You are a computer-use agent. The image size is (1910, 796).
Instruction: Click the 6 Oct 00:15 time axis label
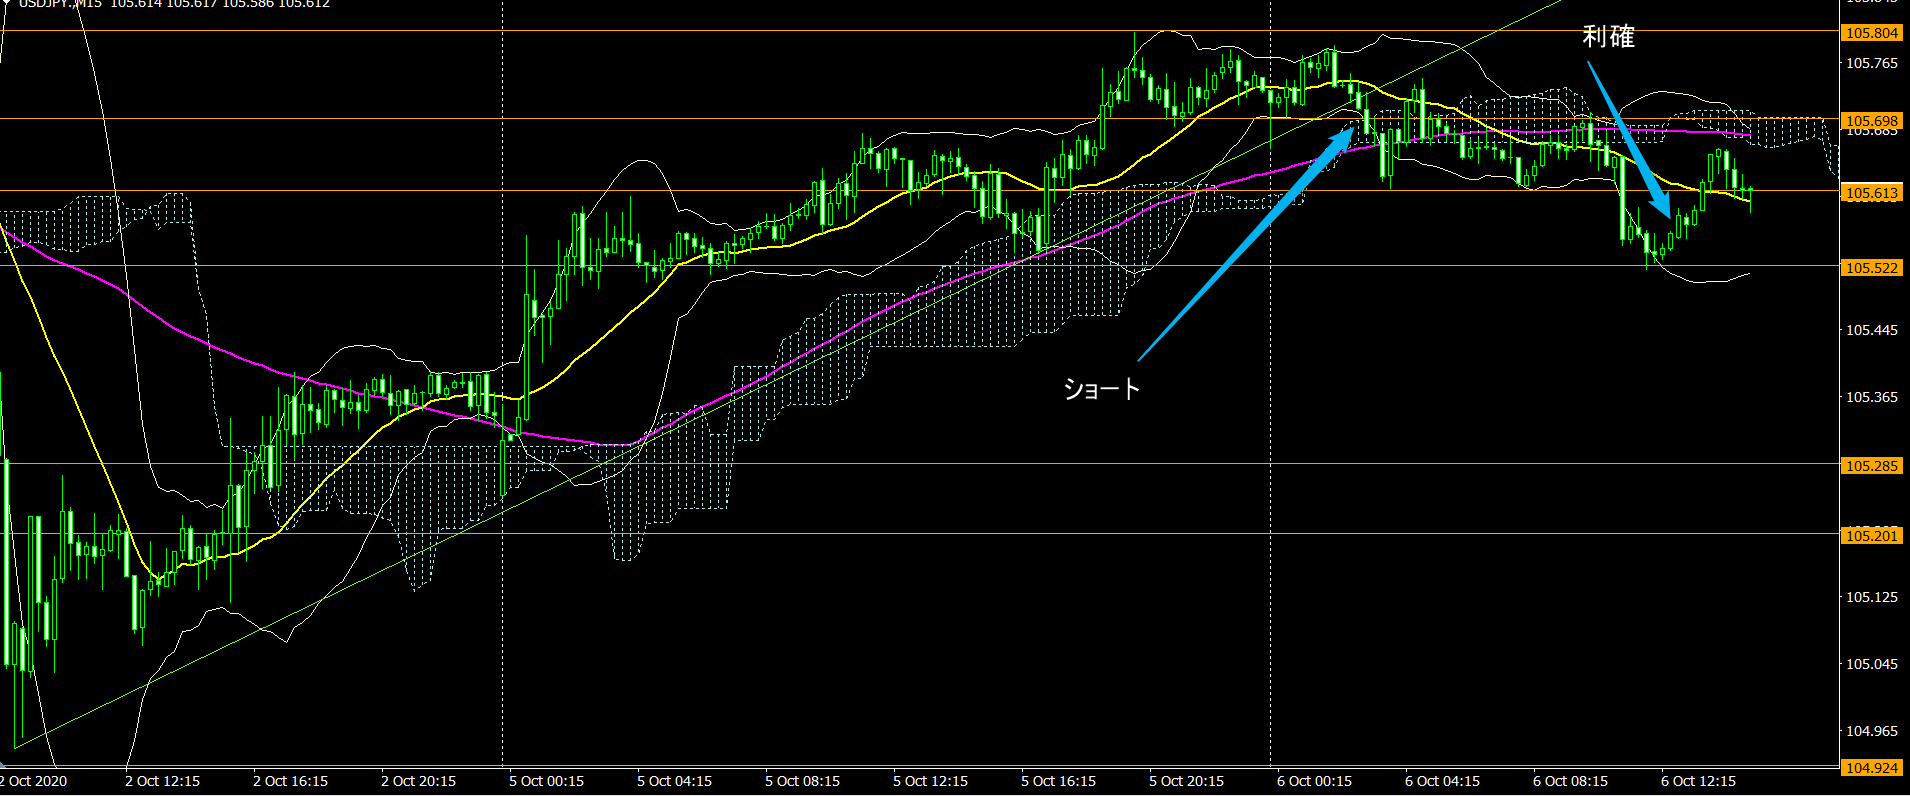click(1314, 781)
